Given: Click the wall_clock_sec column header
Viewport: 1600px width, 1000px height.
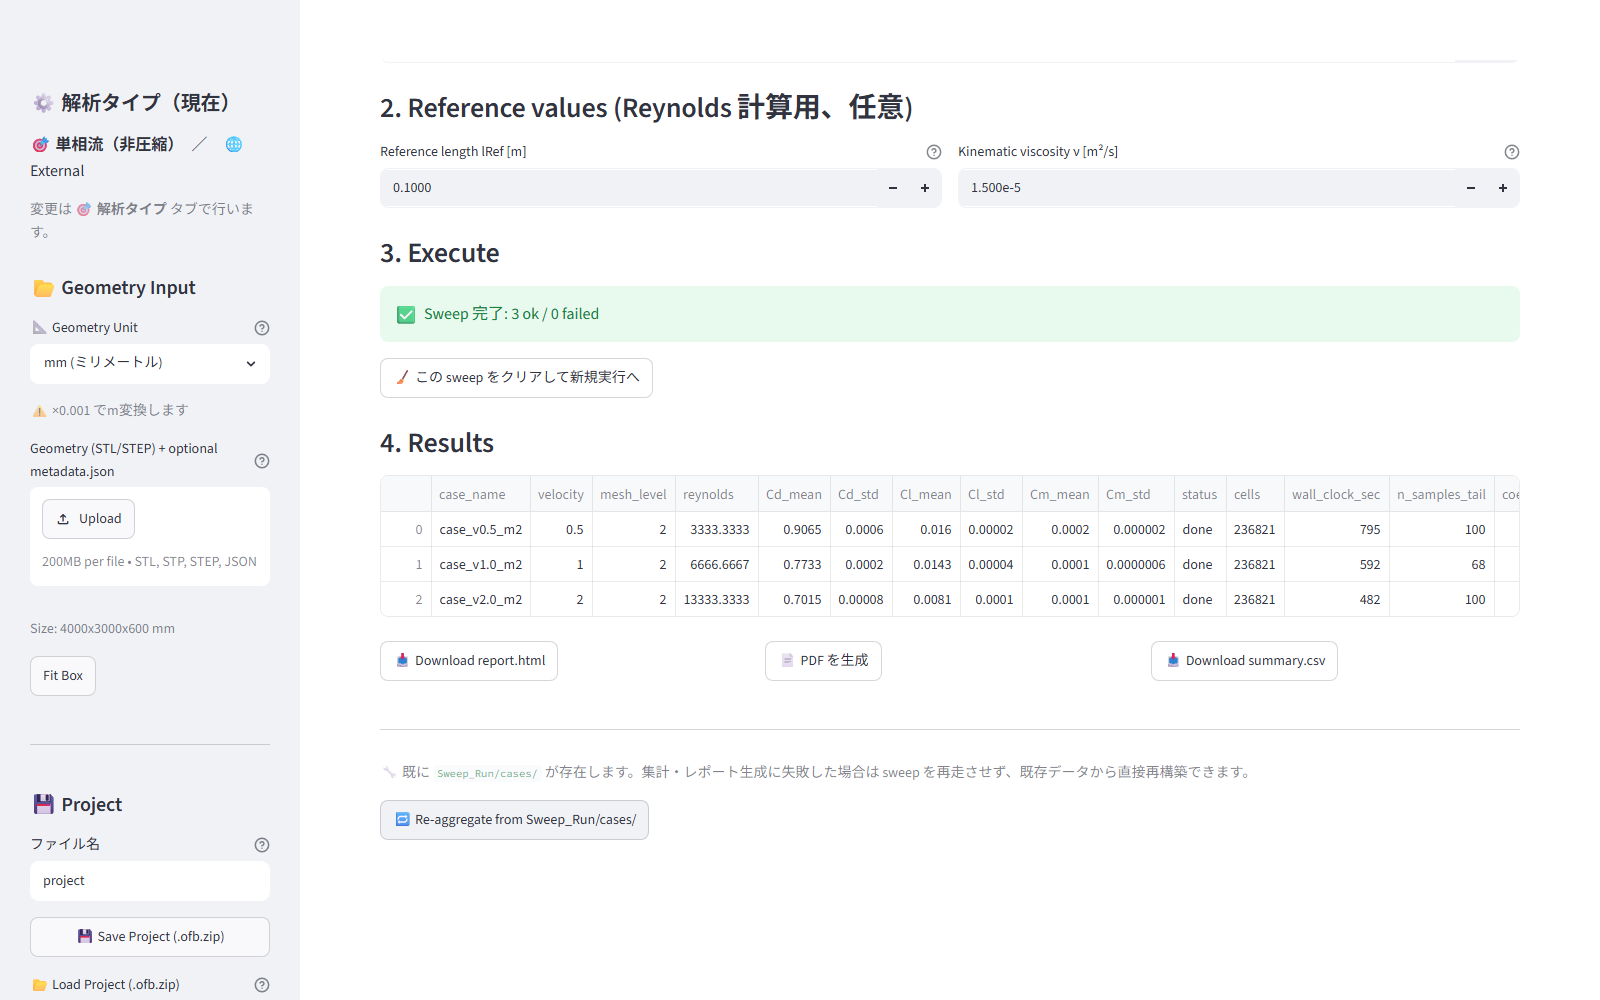Looking at the screenshot, I should coord(1336,494).
